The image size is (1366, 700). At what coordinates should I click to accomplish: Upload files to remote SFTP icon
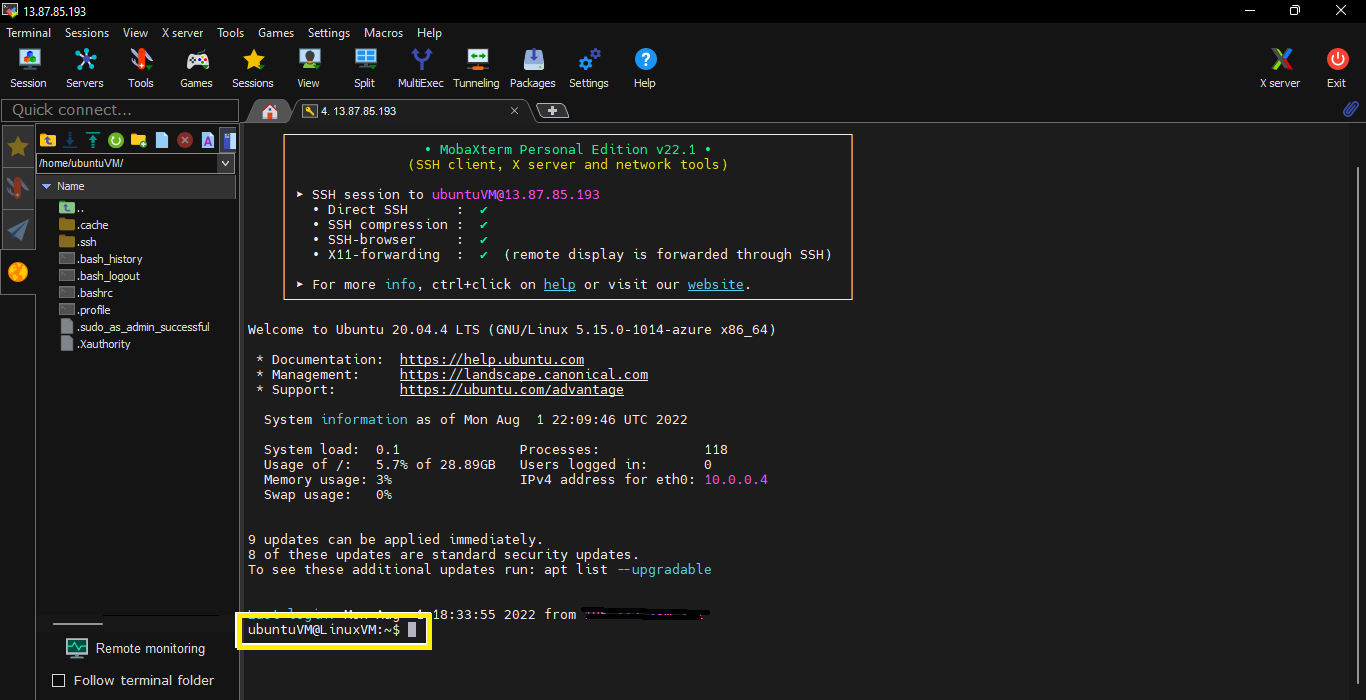tap(93, 140)
